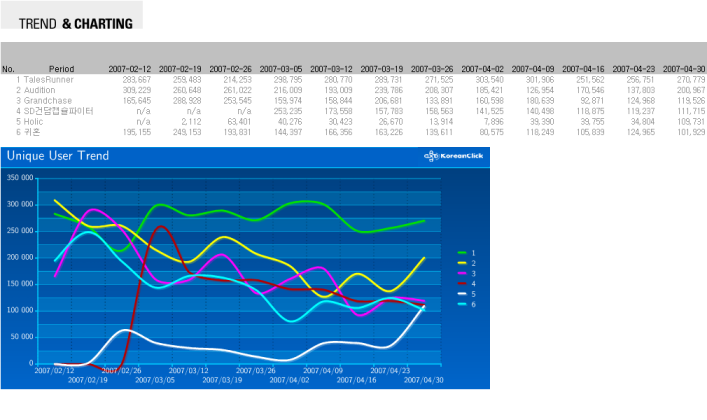
Task: Click the 2007/04/02 x-axis label
Action: tap(289, 380)
